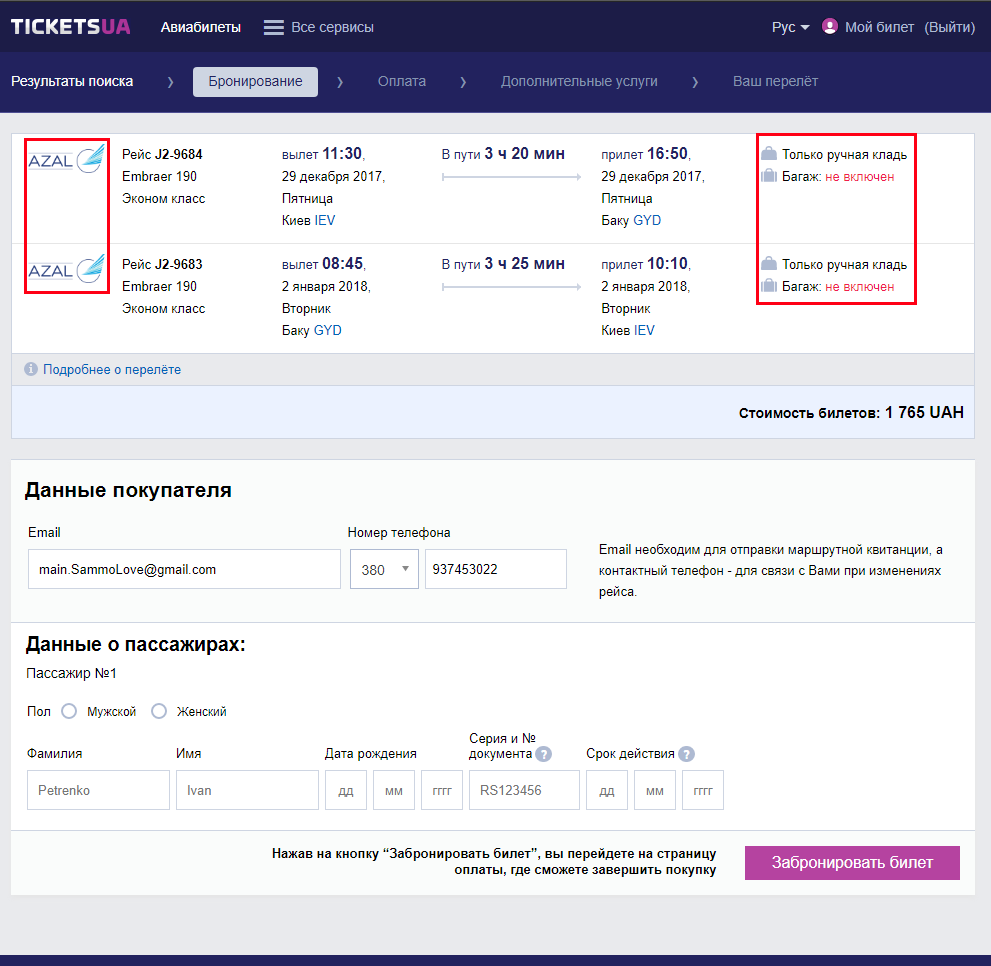Click the AZAL logo of flight J2-9684
This screenshot has width=991, height=966.
pyautogui.click(x=66, y=160)
